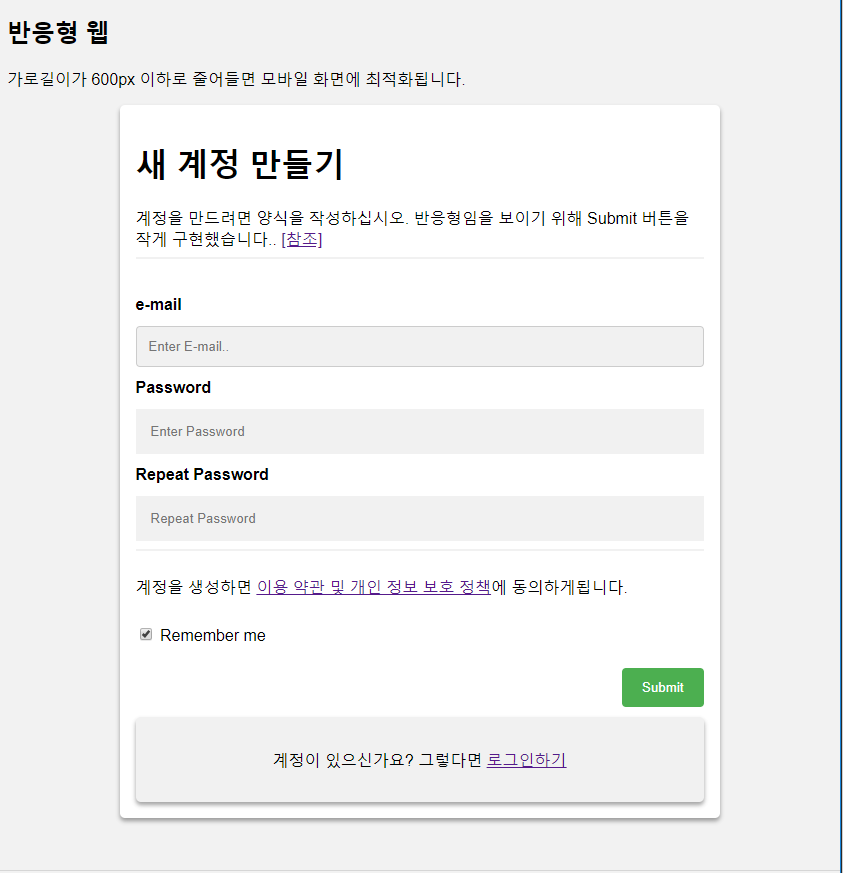843x873 pixels.
Task: Click the Enter E-mail input field
Action: click(419, 346)
